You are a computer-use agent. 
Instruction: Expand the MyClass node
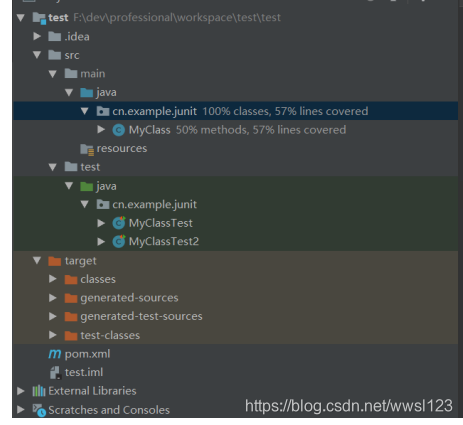(101, 129)
